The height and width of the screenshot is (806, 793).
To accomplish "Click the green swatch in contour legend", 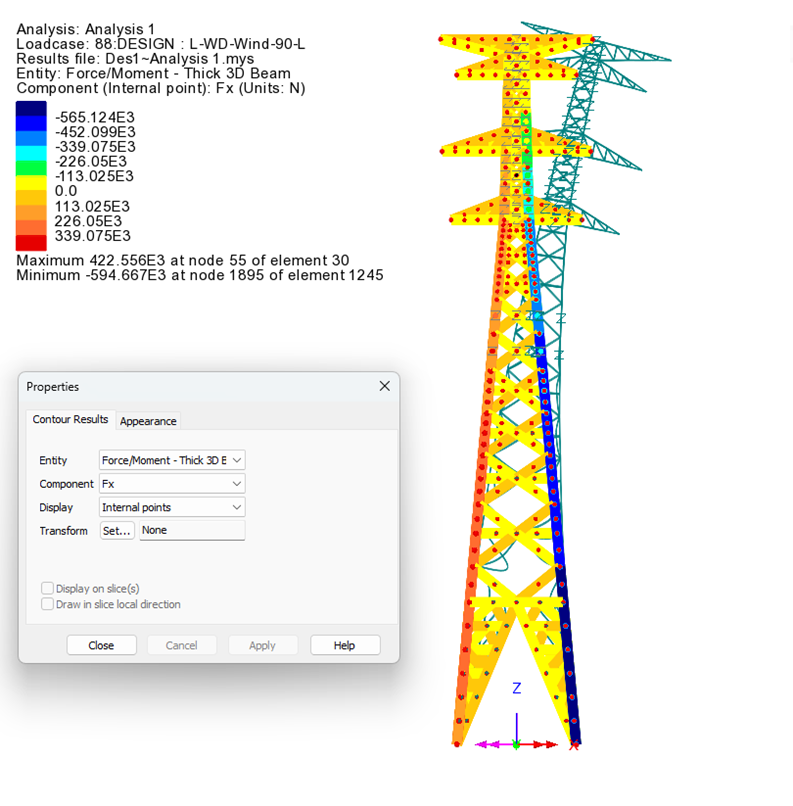I will pyautogui.click(x=31, y=168).
